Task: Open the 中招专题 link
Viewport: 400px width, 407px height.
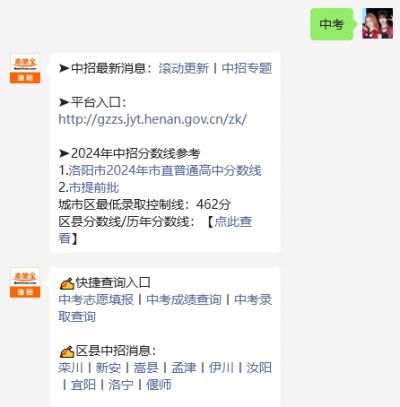Action: coord(247,68)
